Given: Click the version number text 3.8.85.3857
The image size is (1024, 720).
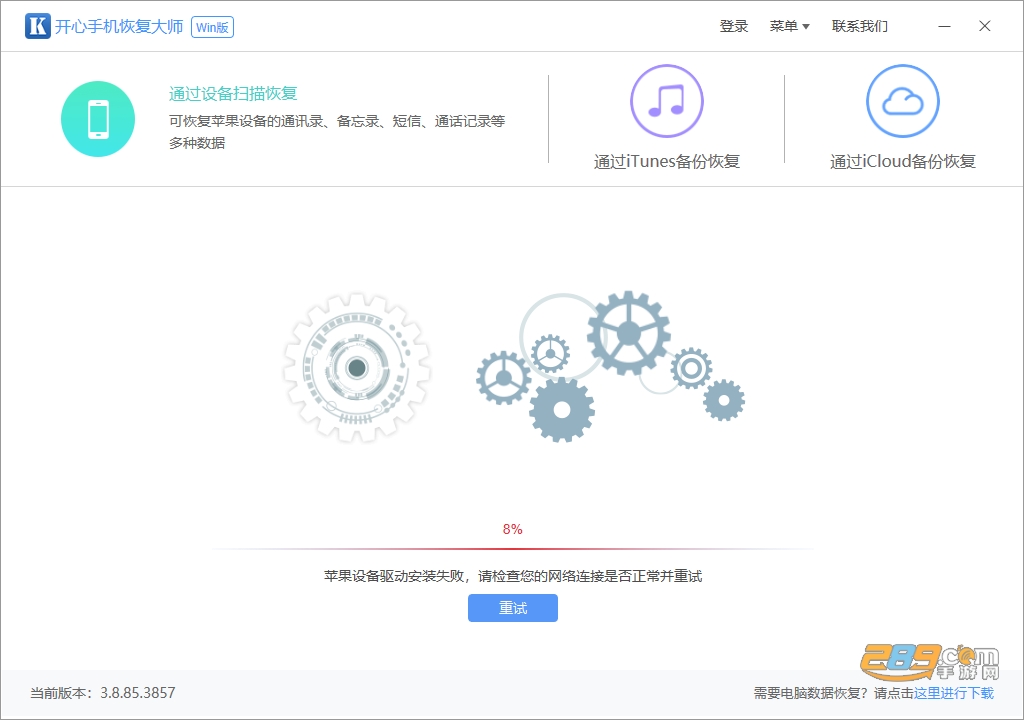Looking at the screenshot, I should tap(138, 693).
